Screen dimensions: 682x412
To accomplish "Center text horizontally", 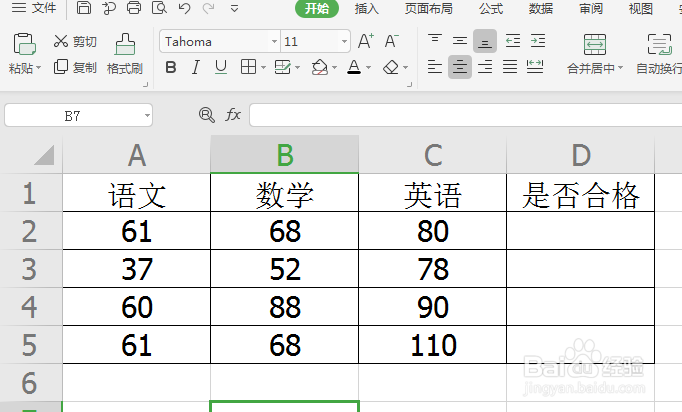I will 460,67.
